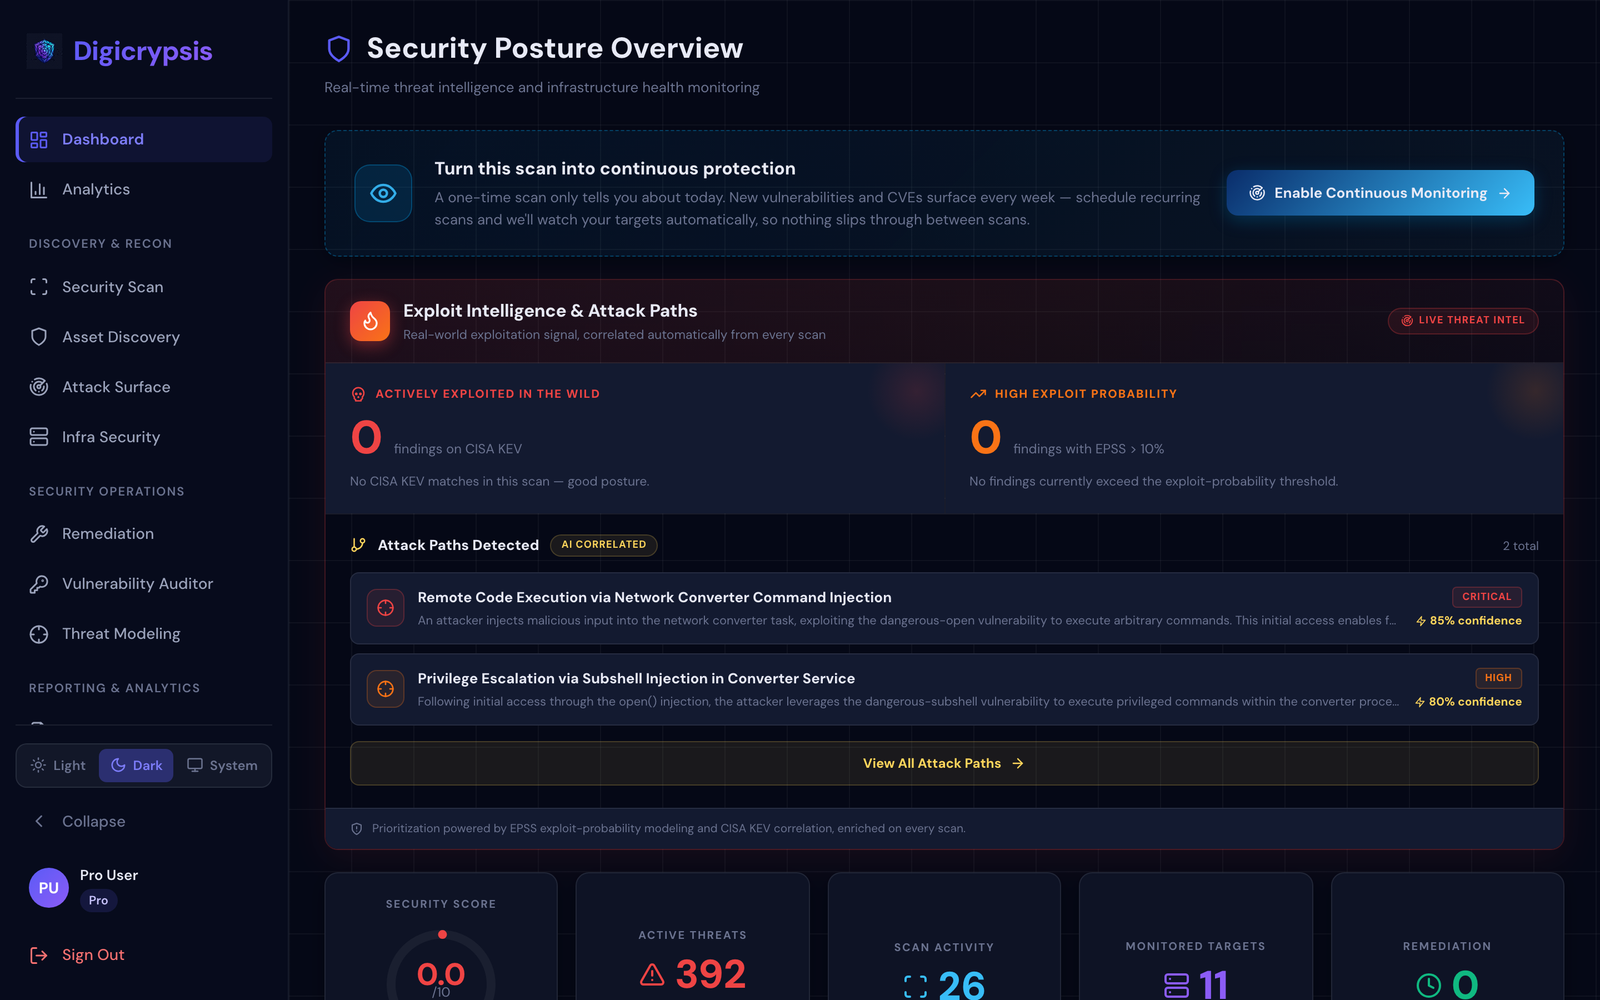Click the eye icon in the continuous protection banner
Screen dimensions: 1600x1000
383,193
